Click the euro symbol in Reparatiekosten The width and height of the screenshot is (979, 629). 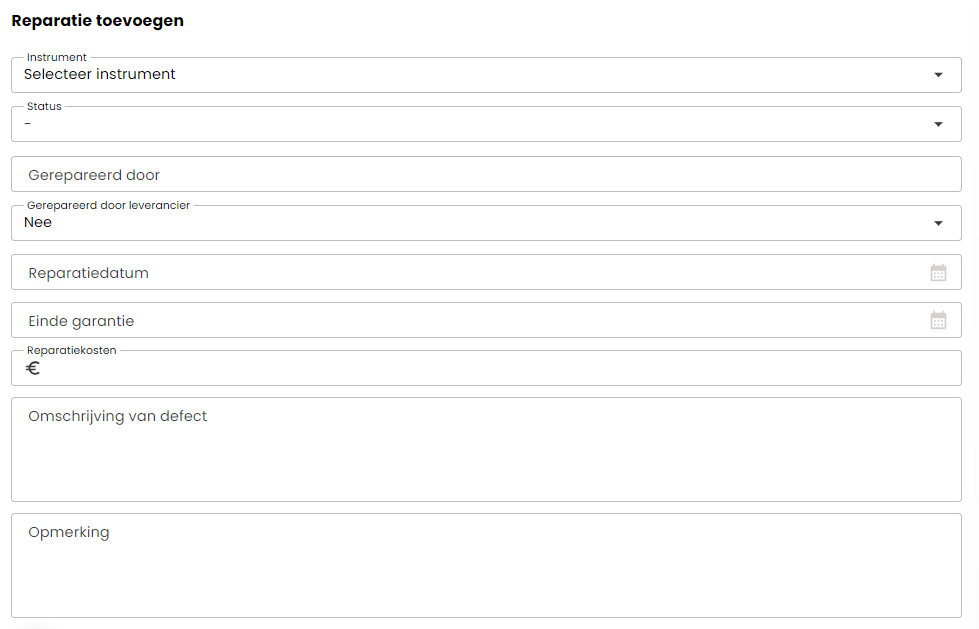pyautogui.click(x=32, y=369)
